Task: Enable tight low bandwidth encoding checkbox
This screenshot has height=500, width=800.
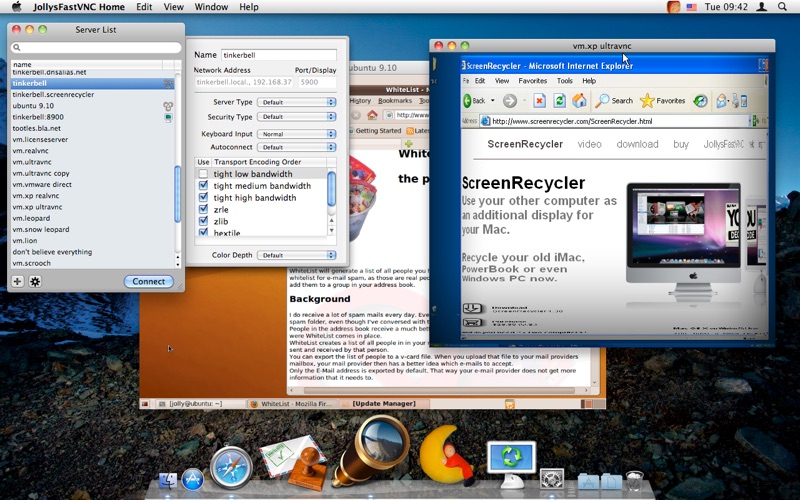Action: click(203, 174)
